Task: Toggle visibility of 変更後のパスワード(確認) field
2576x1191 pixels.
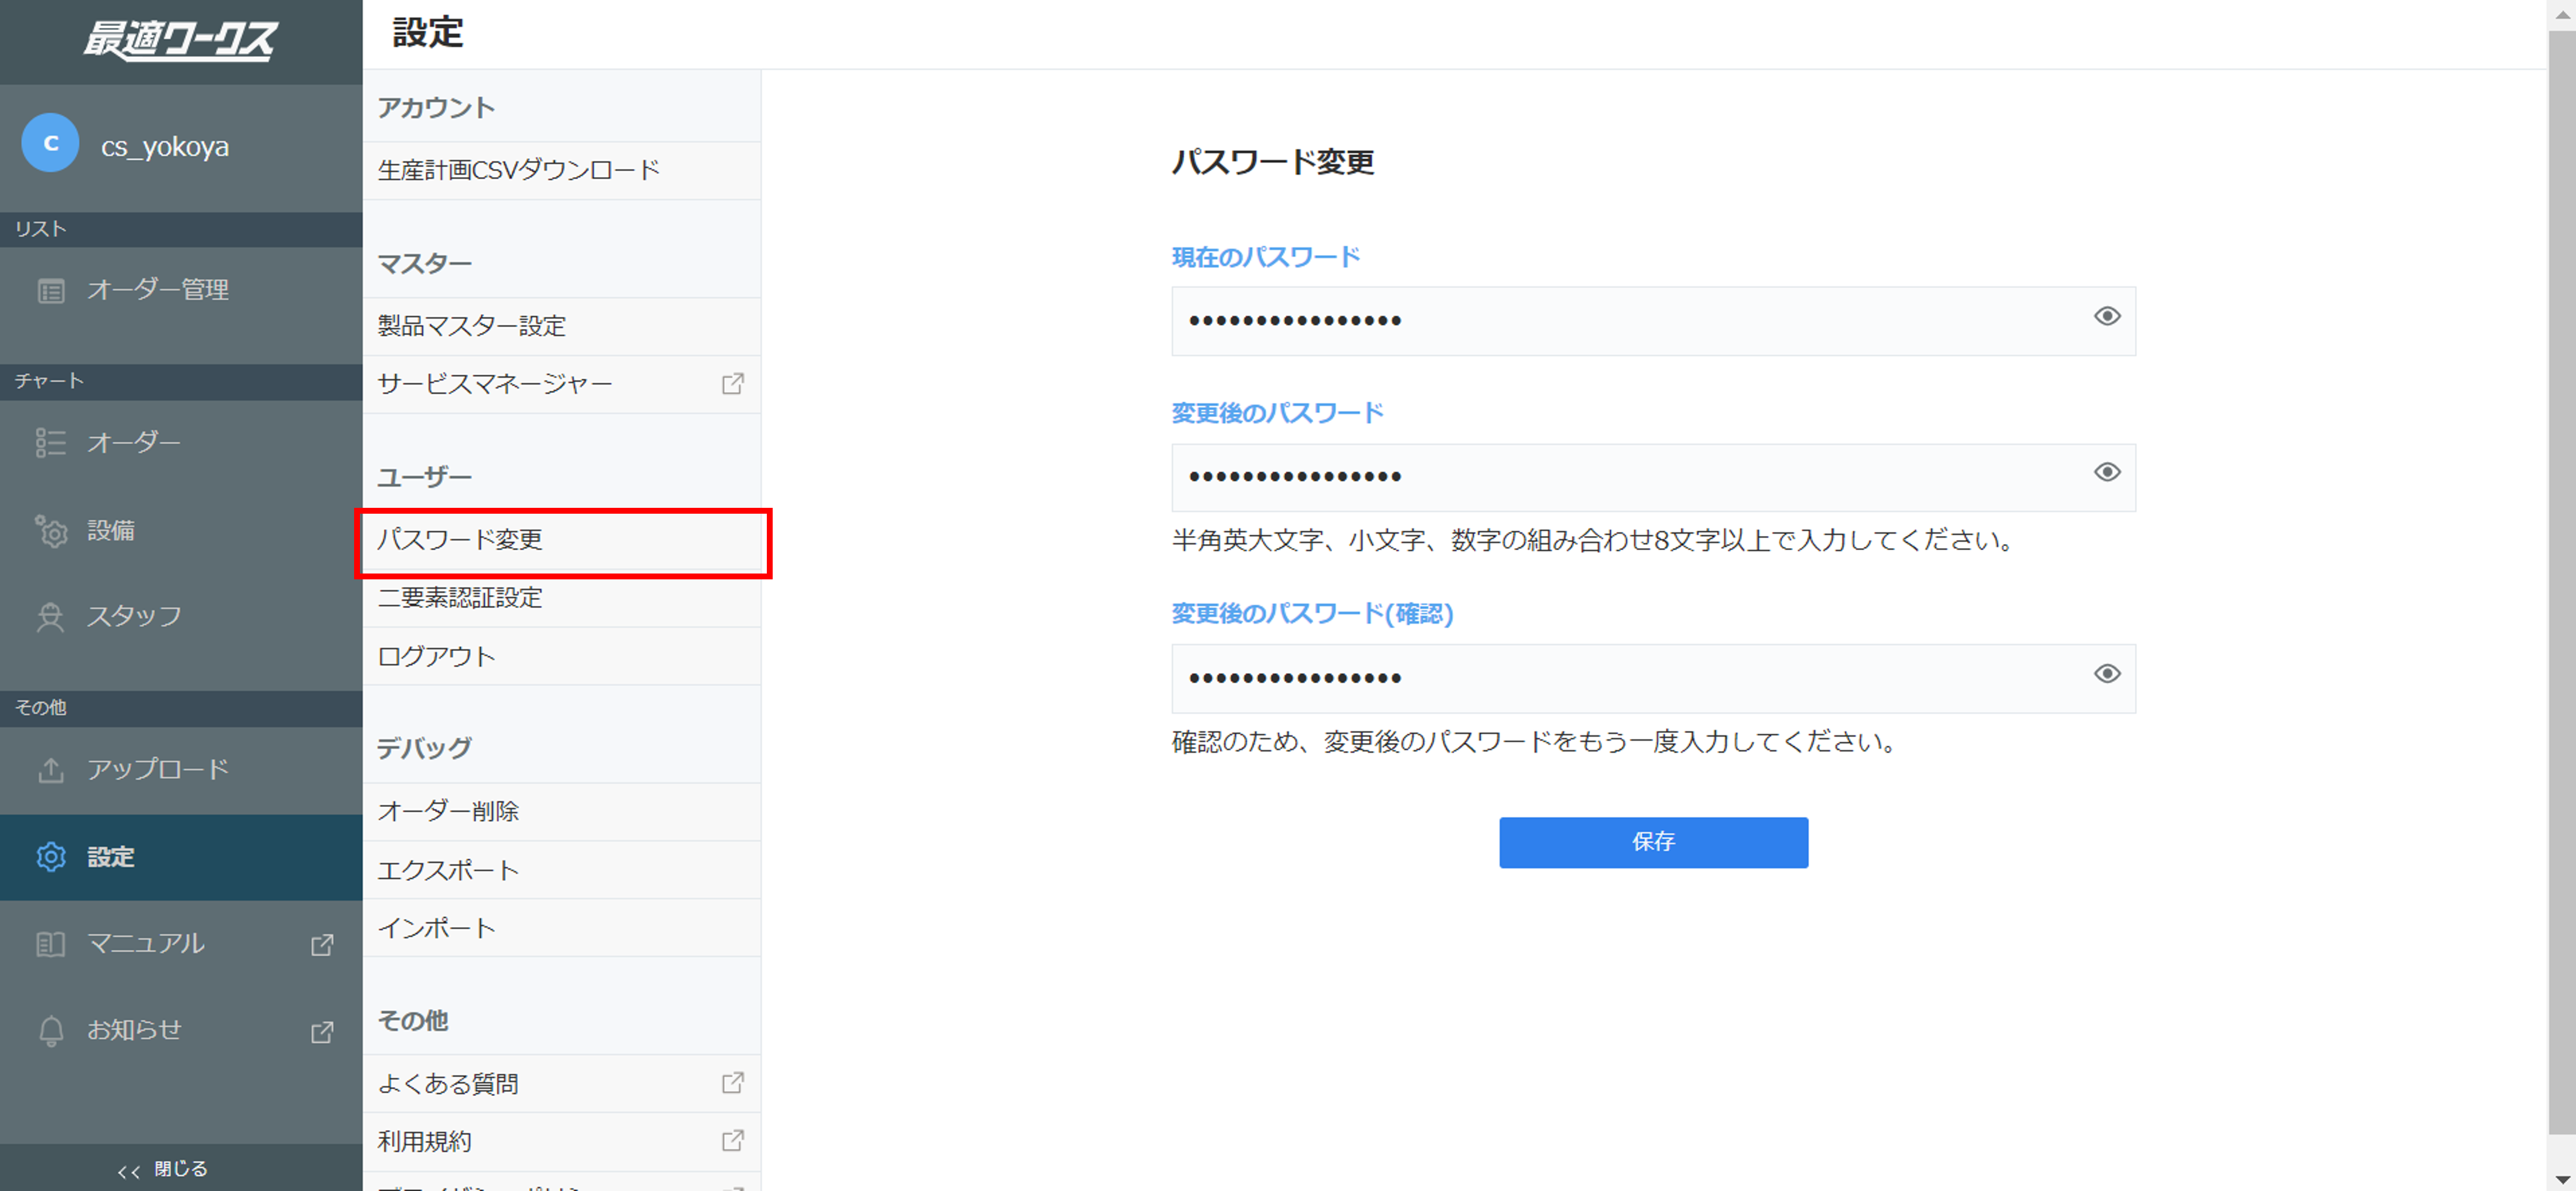Action: point(2106,674)
